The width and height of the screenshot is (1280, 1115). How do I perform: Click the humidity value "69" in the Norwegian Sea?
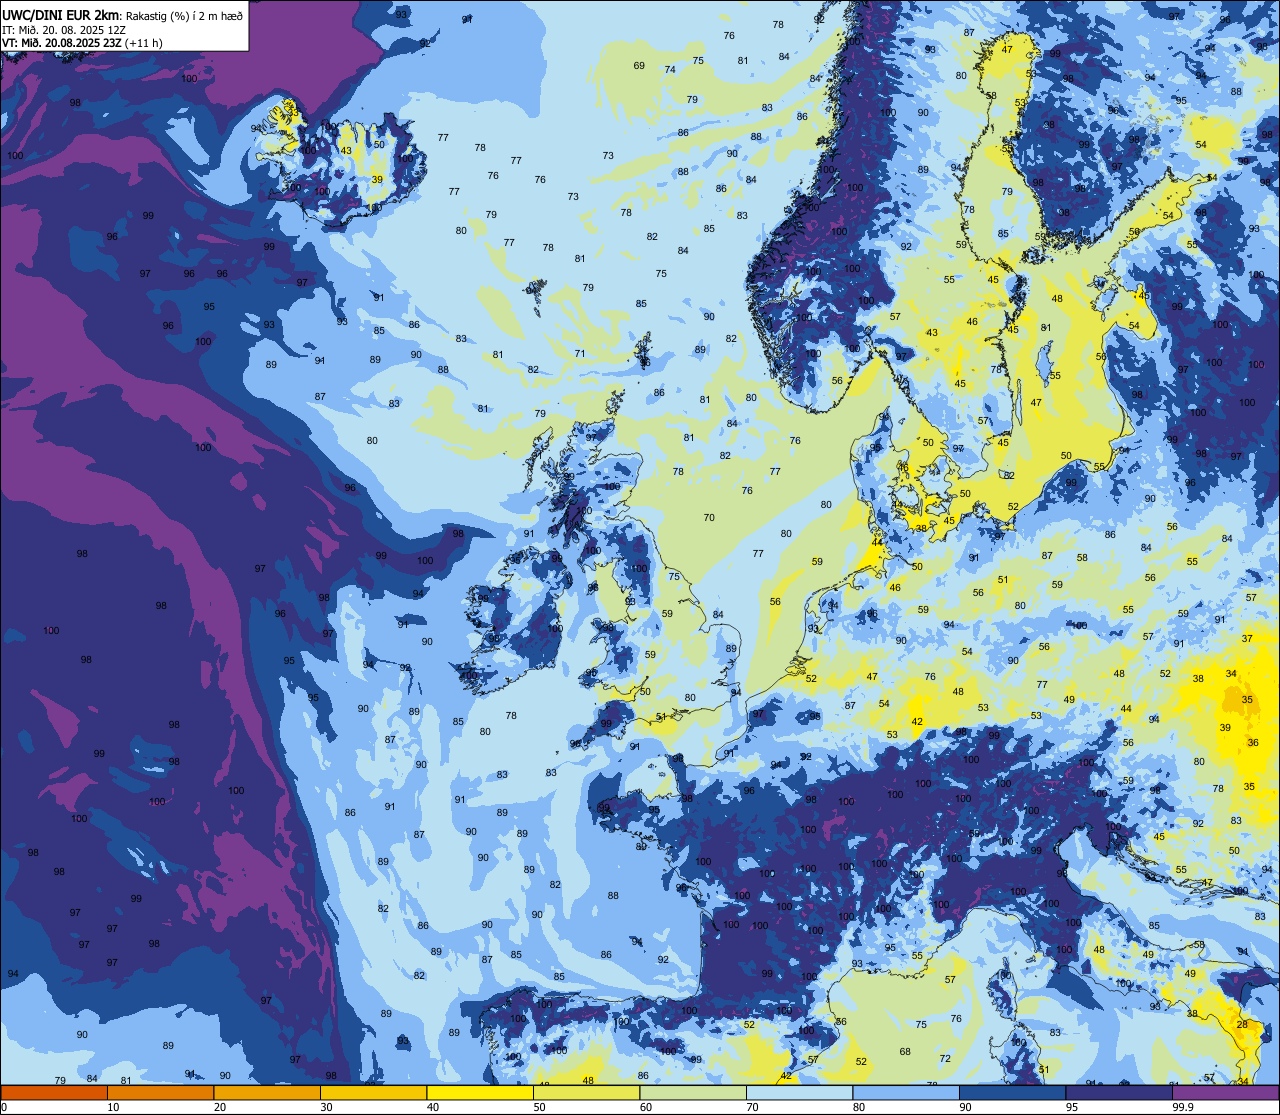pyautogui.click(x=639, y=66)
